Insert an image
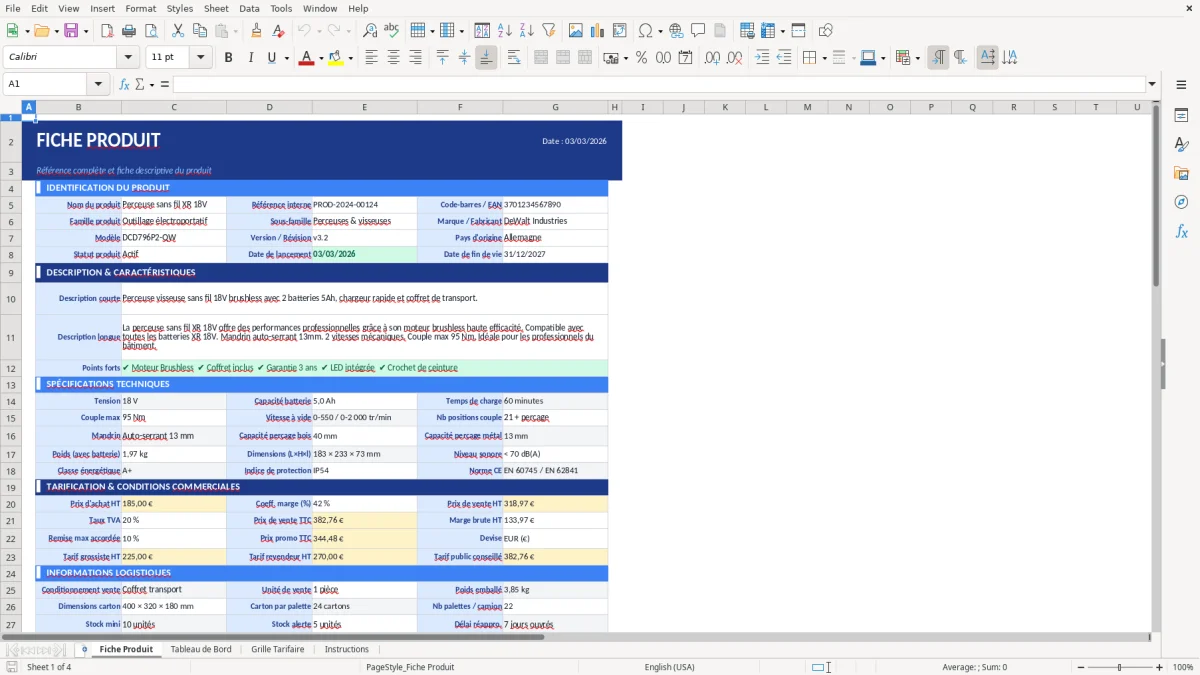 tap(575, 30)
